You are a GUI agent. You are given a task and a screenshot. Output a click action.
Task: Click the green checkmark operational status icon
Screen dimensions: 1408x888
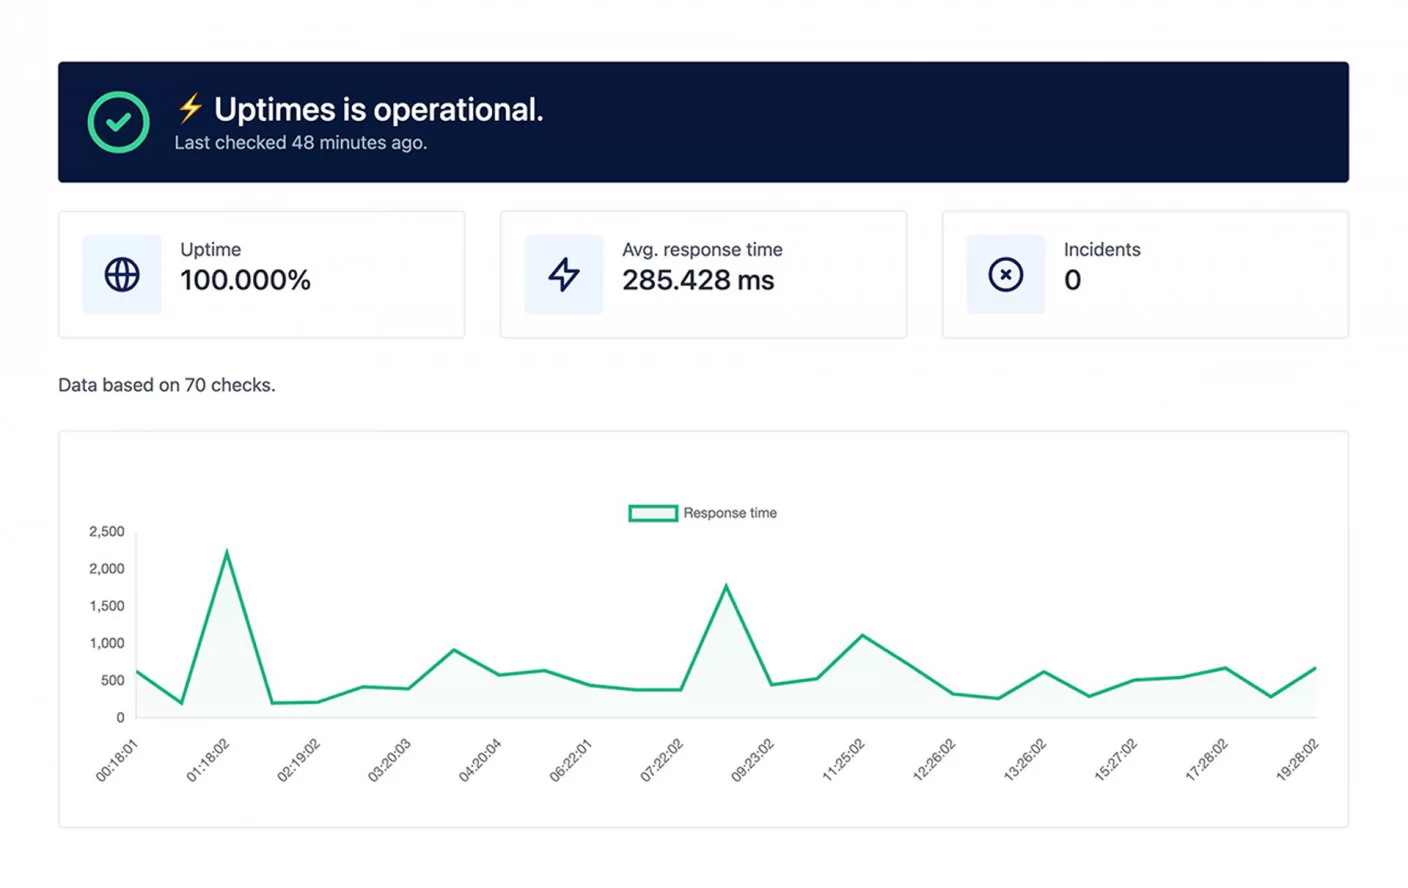(118, 122)
